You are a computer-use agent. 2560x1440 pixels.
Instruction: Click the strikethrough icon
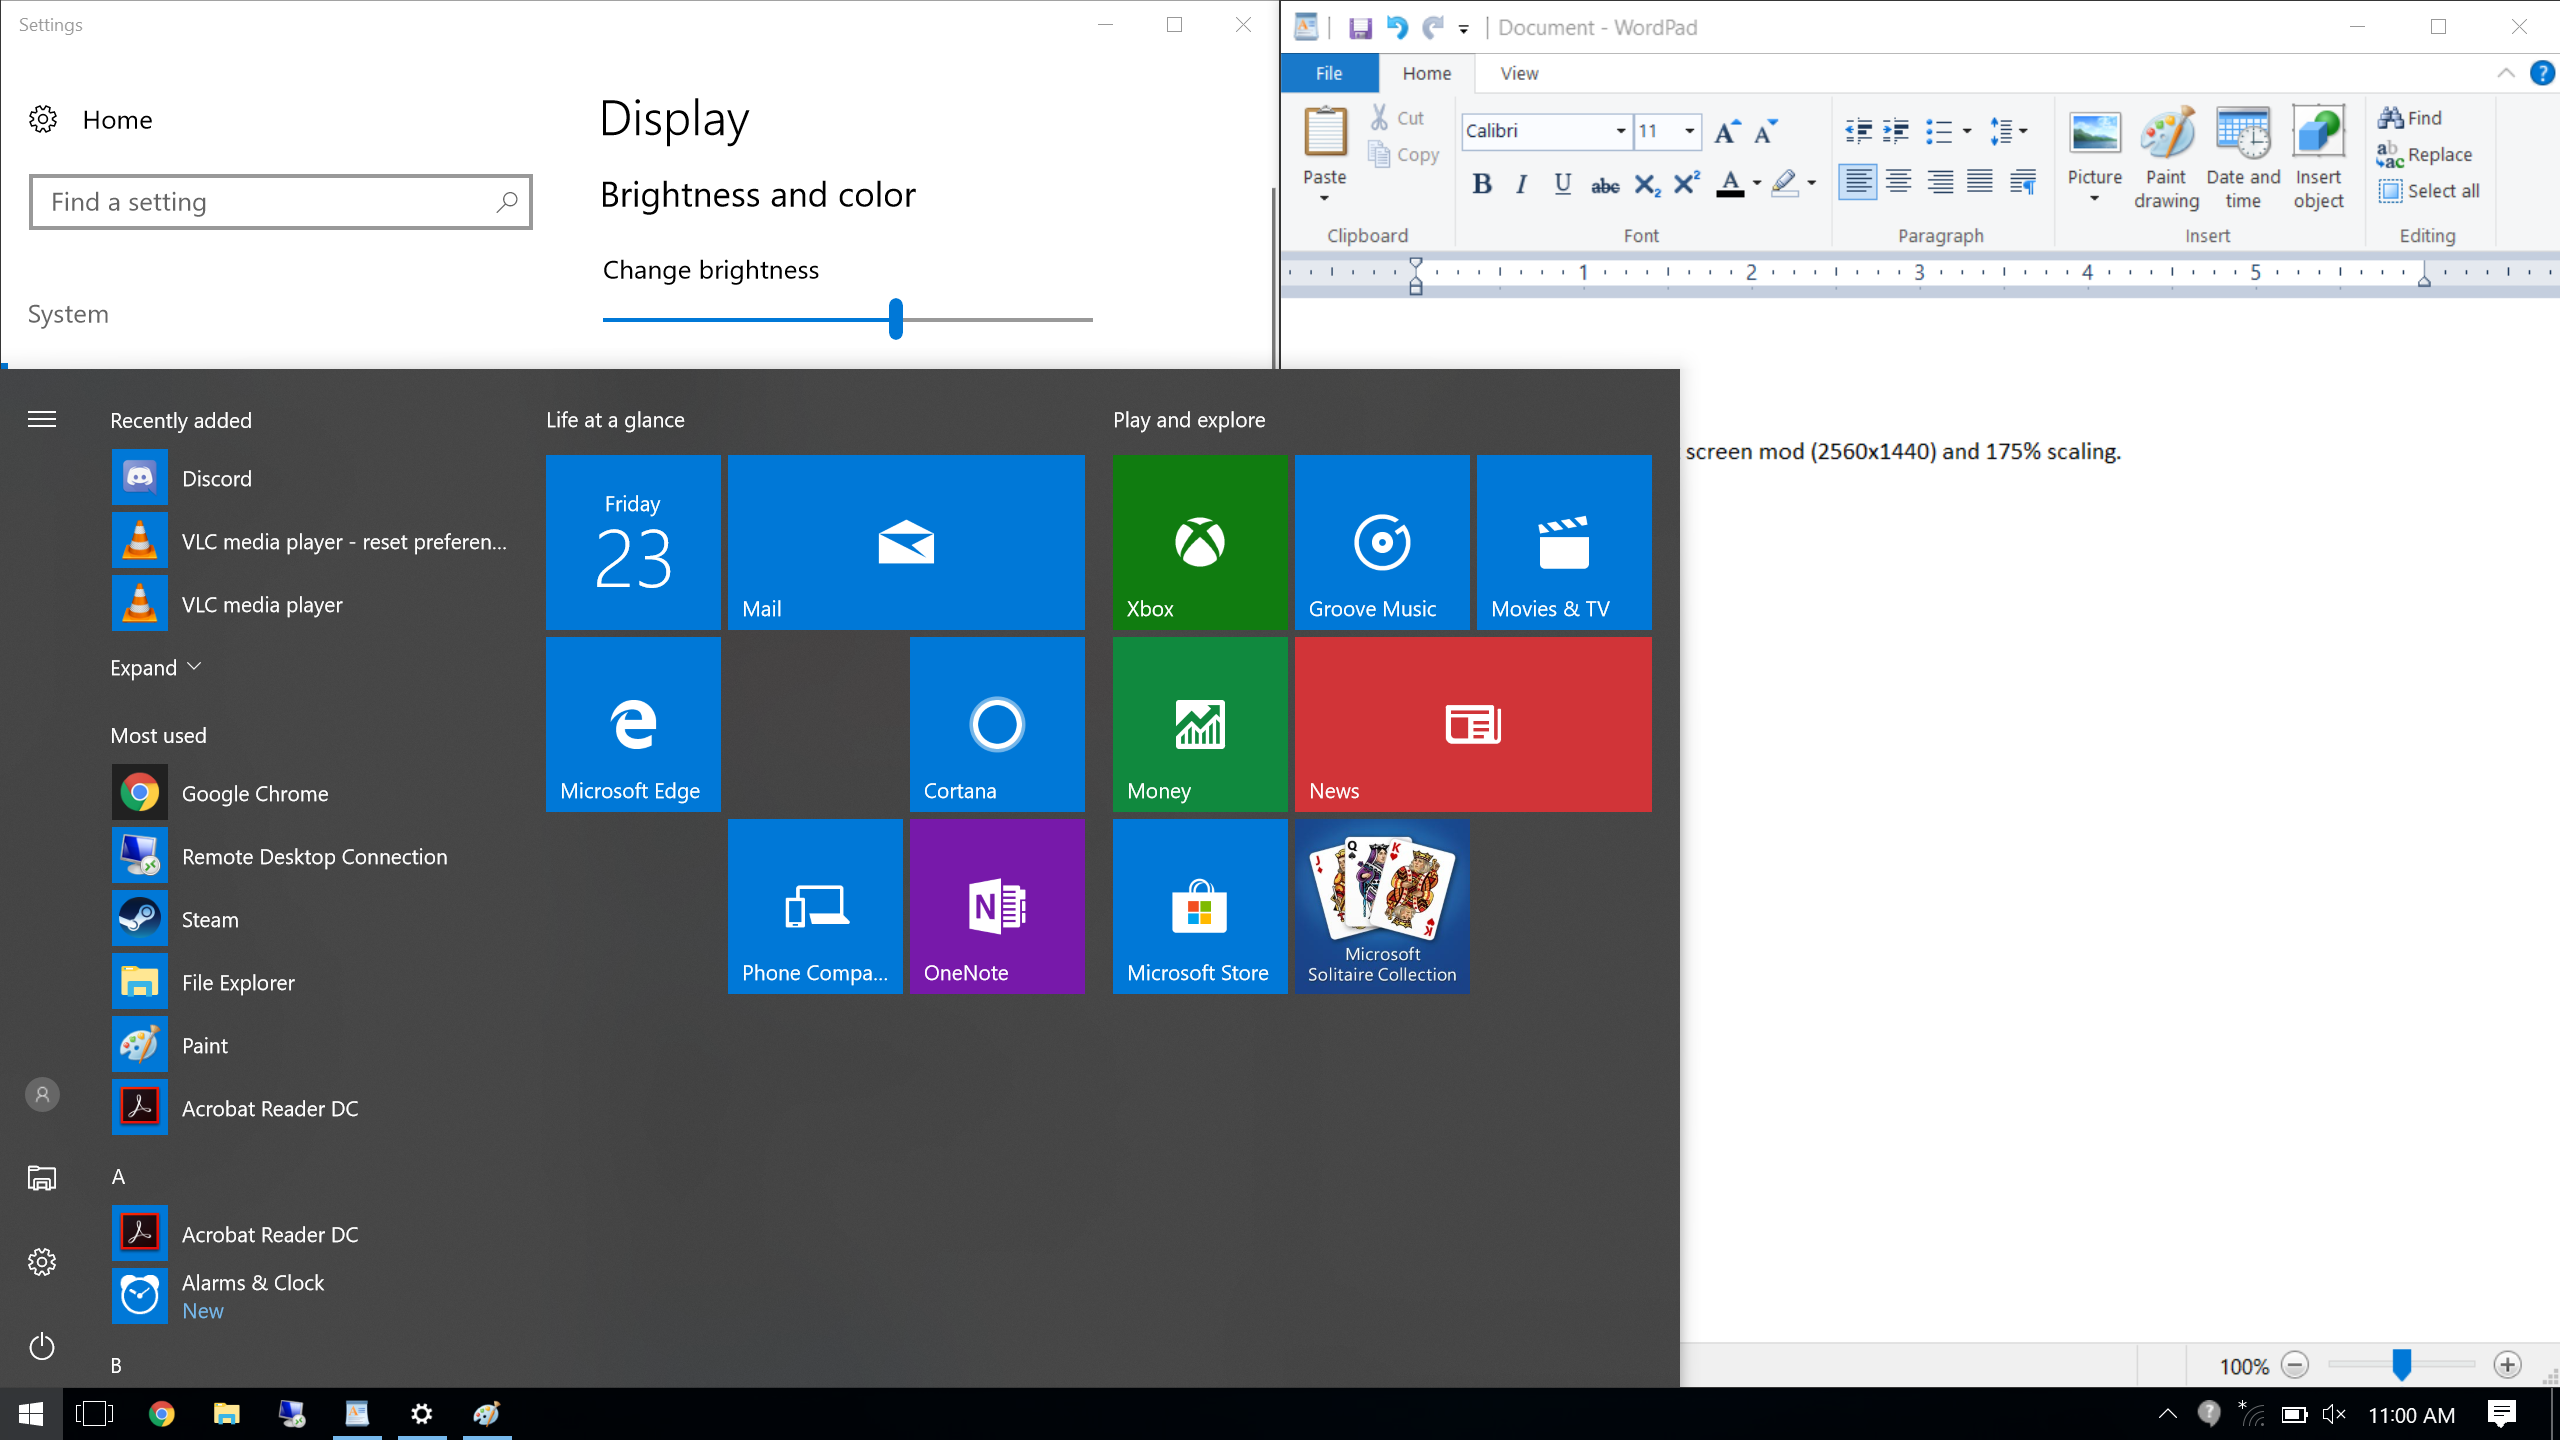1604,185
